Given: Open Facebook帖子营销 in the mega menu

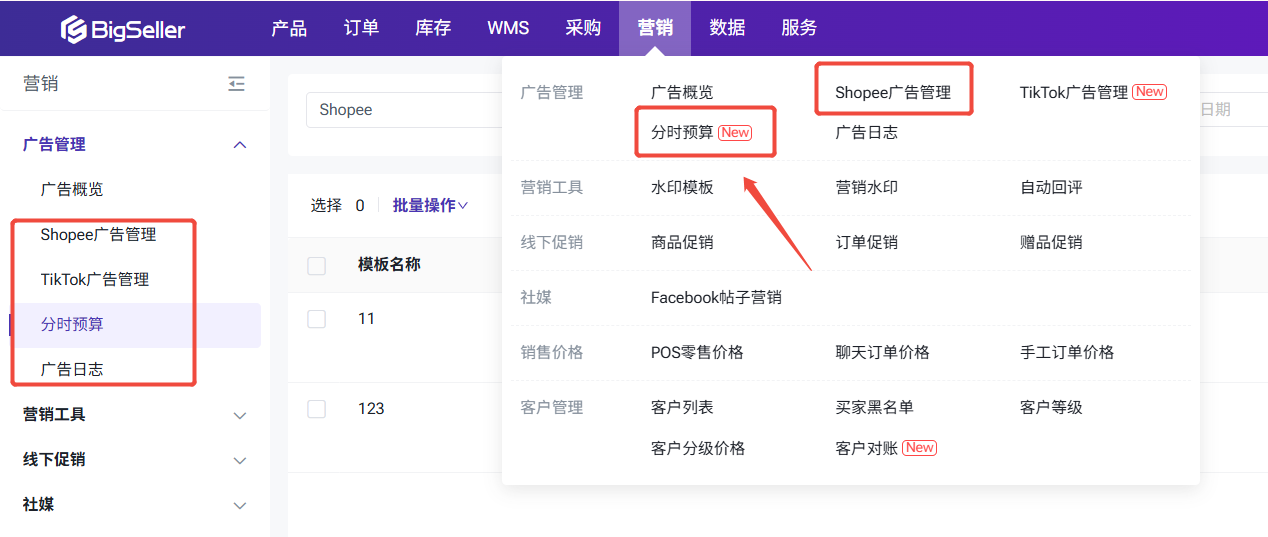Looking at the screenshot, I should tap(716, 297).
